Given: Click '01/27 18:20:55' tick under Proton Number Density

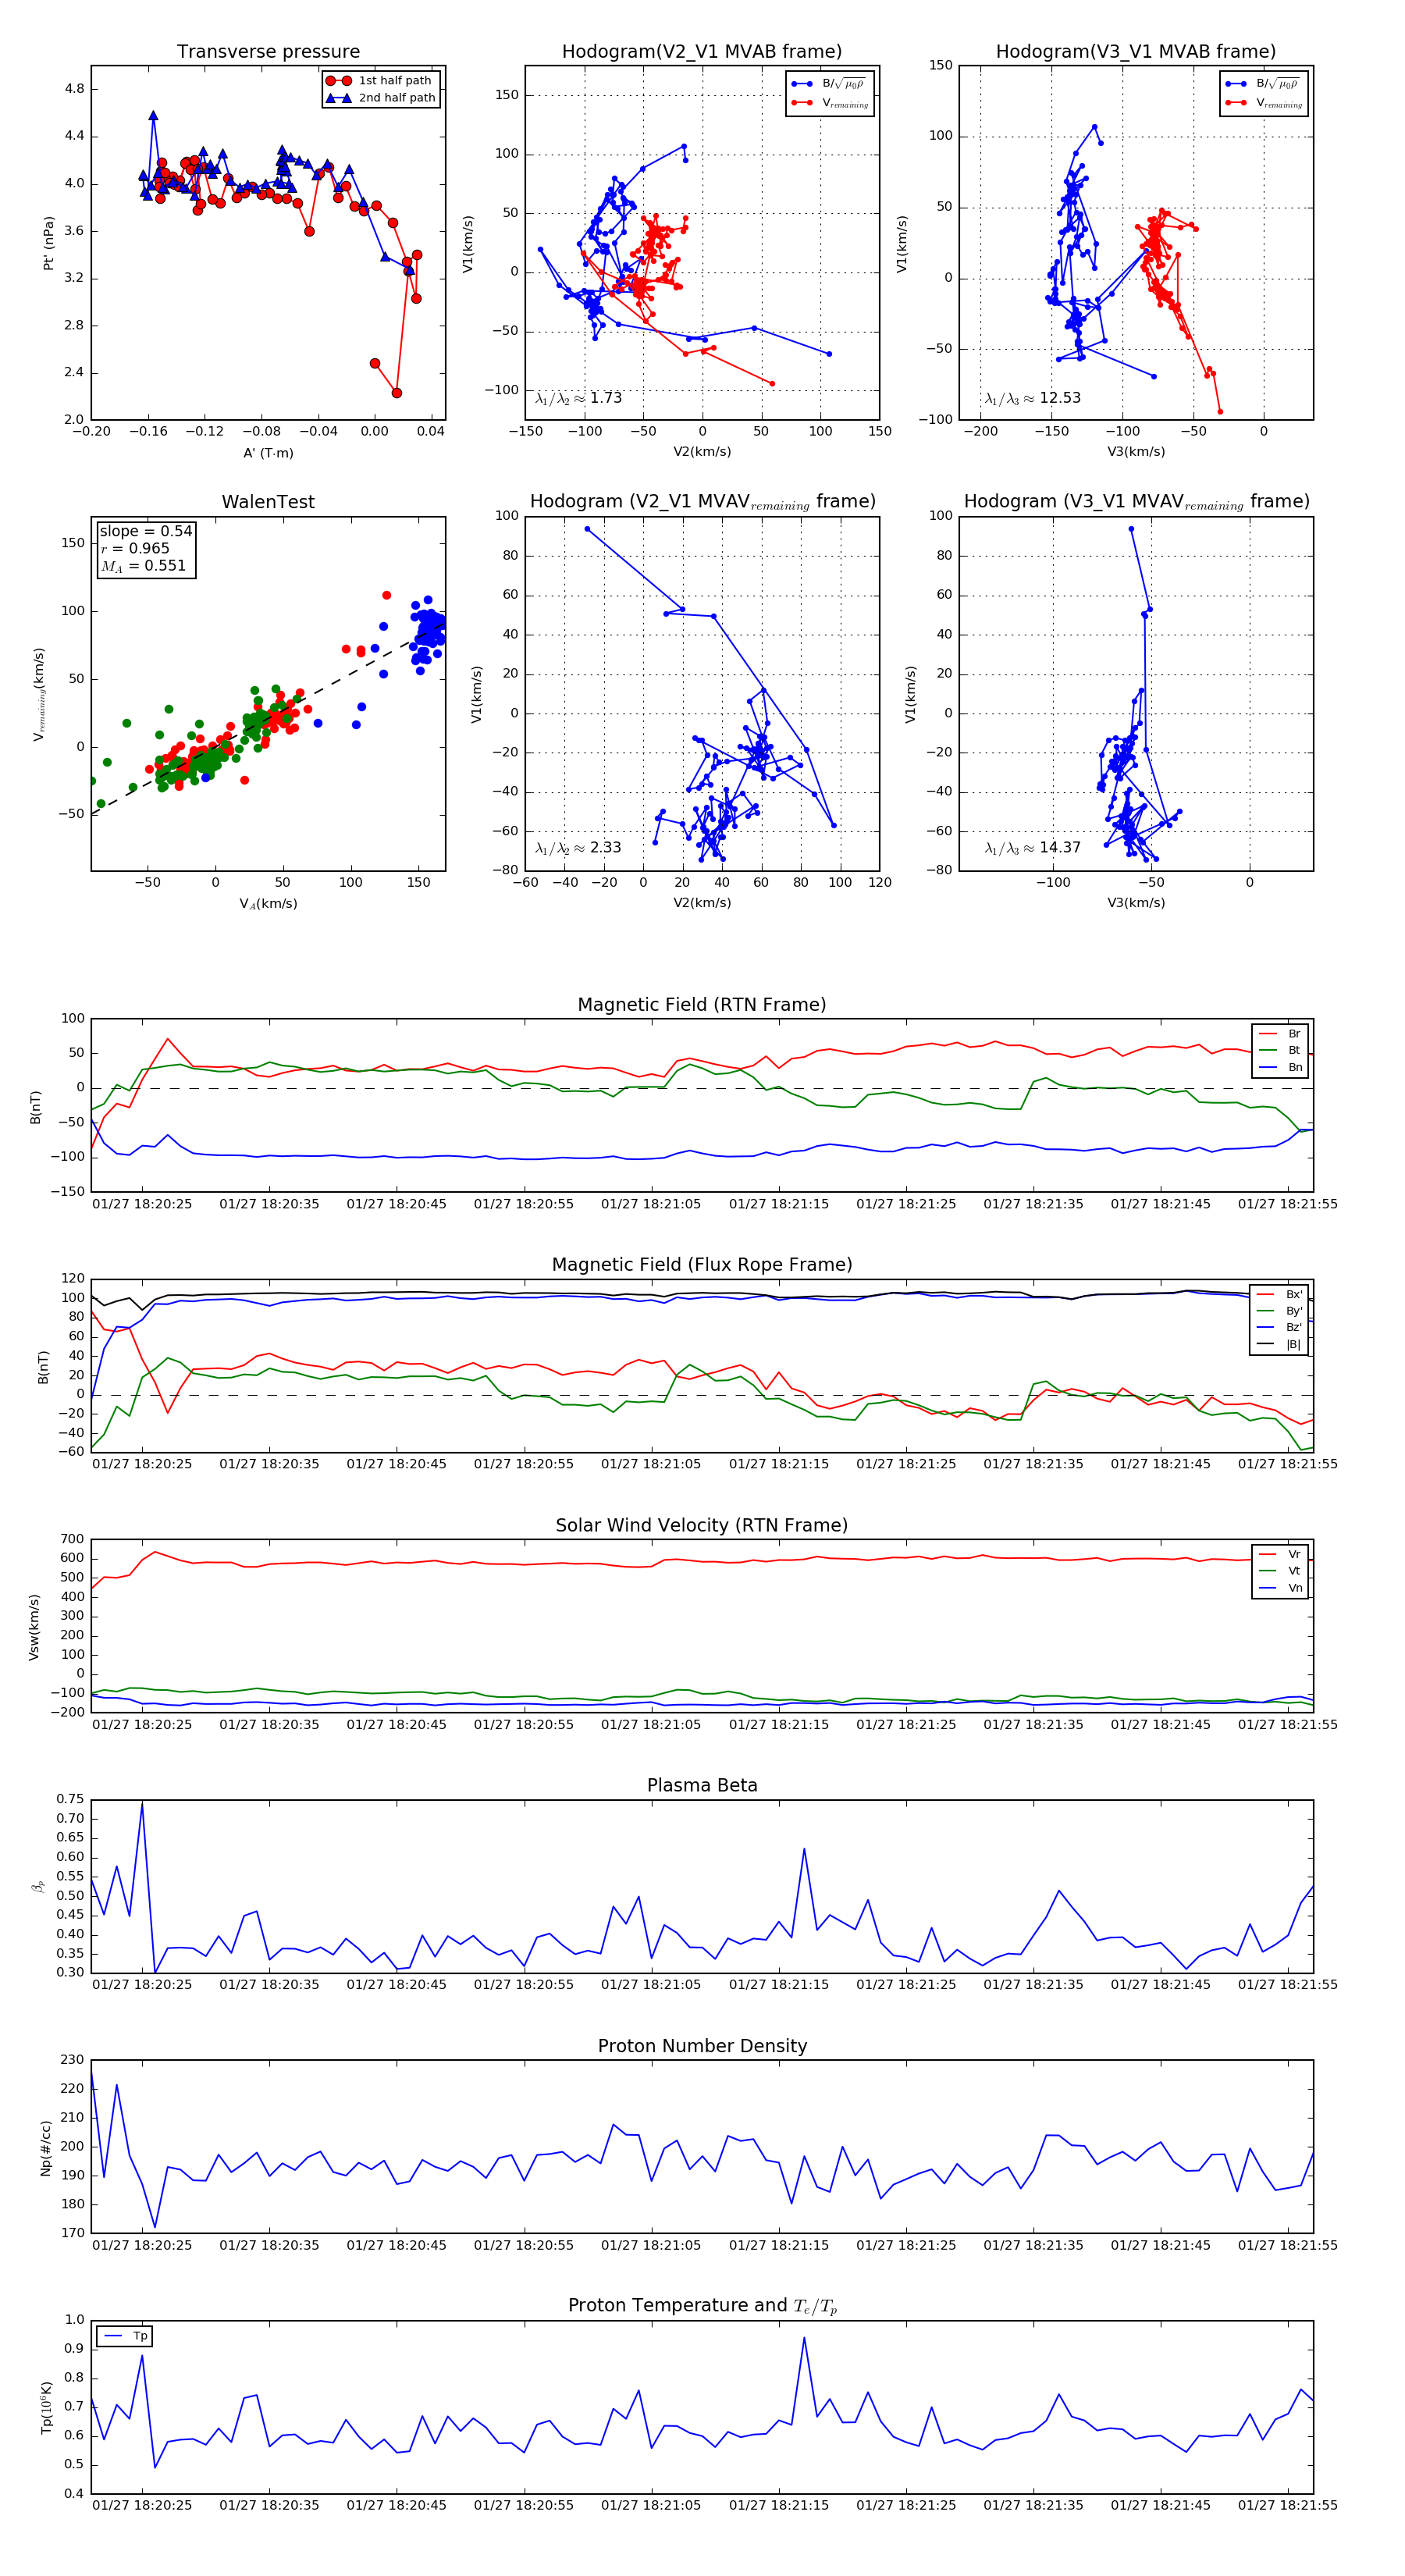Looking at the screenshot, I should pos(524,2244).
